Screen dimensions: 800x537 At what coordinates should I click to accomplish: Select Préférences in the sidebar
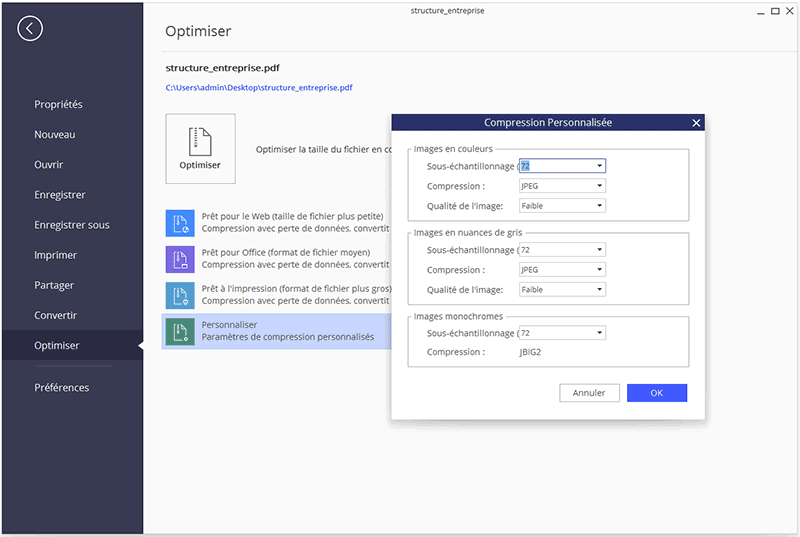tap(61, 387)
